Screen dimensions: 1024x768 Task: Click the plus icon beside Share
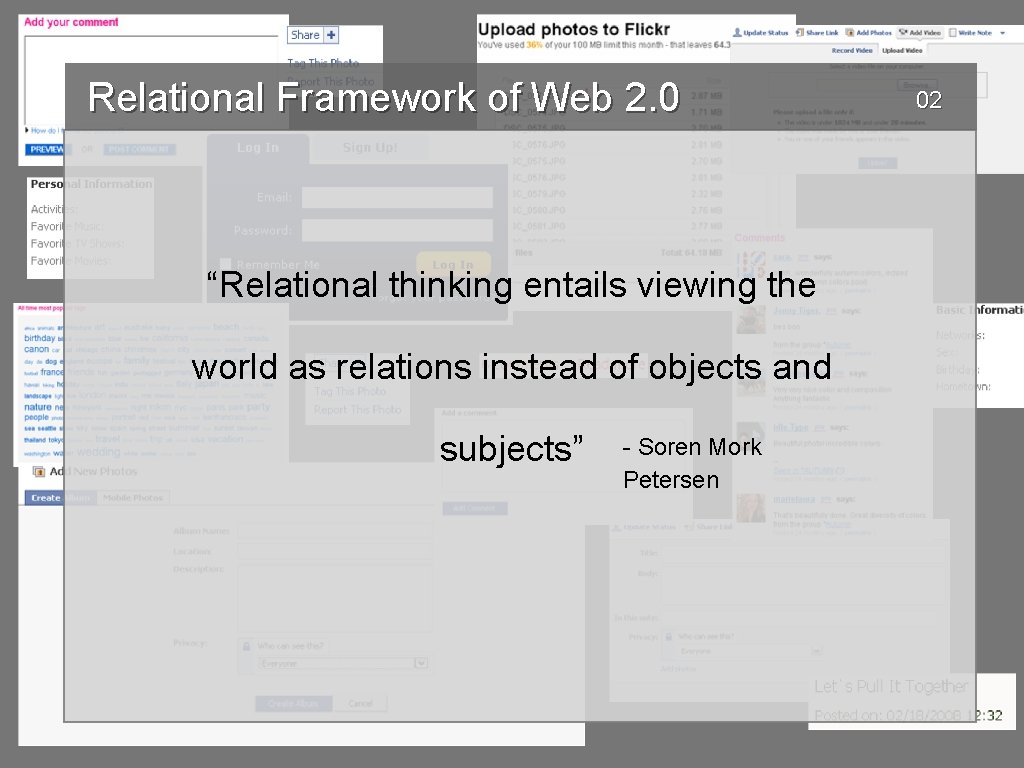click(331, 35)
